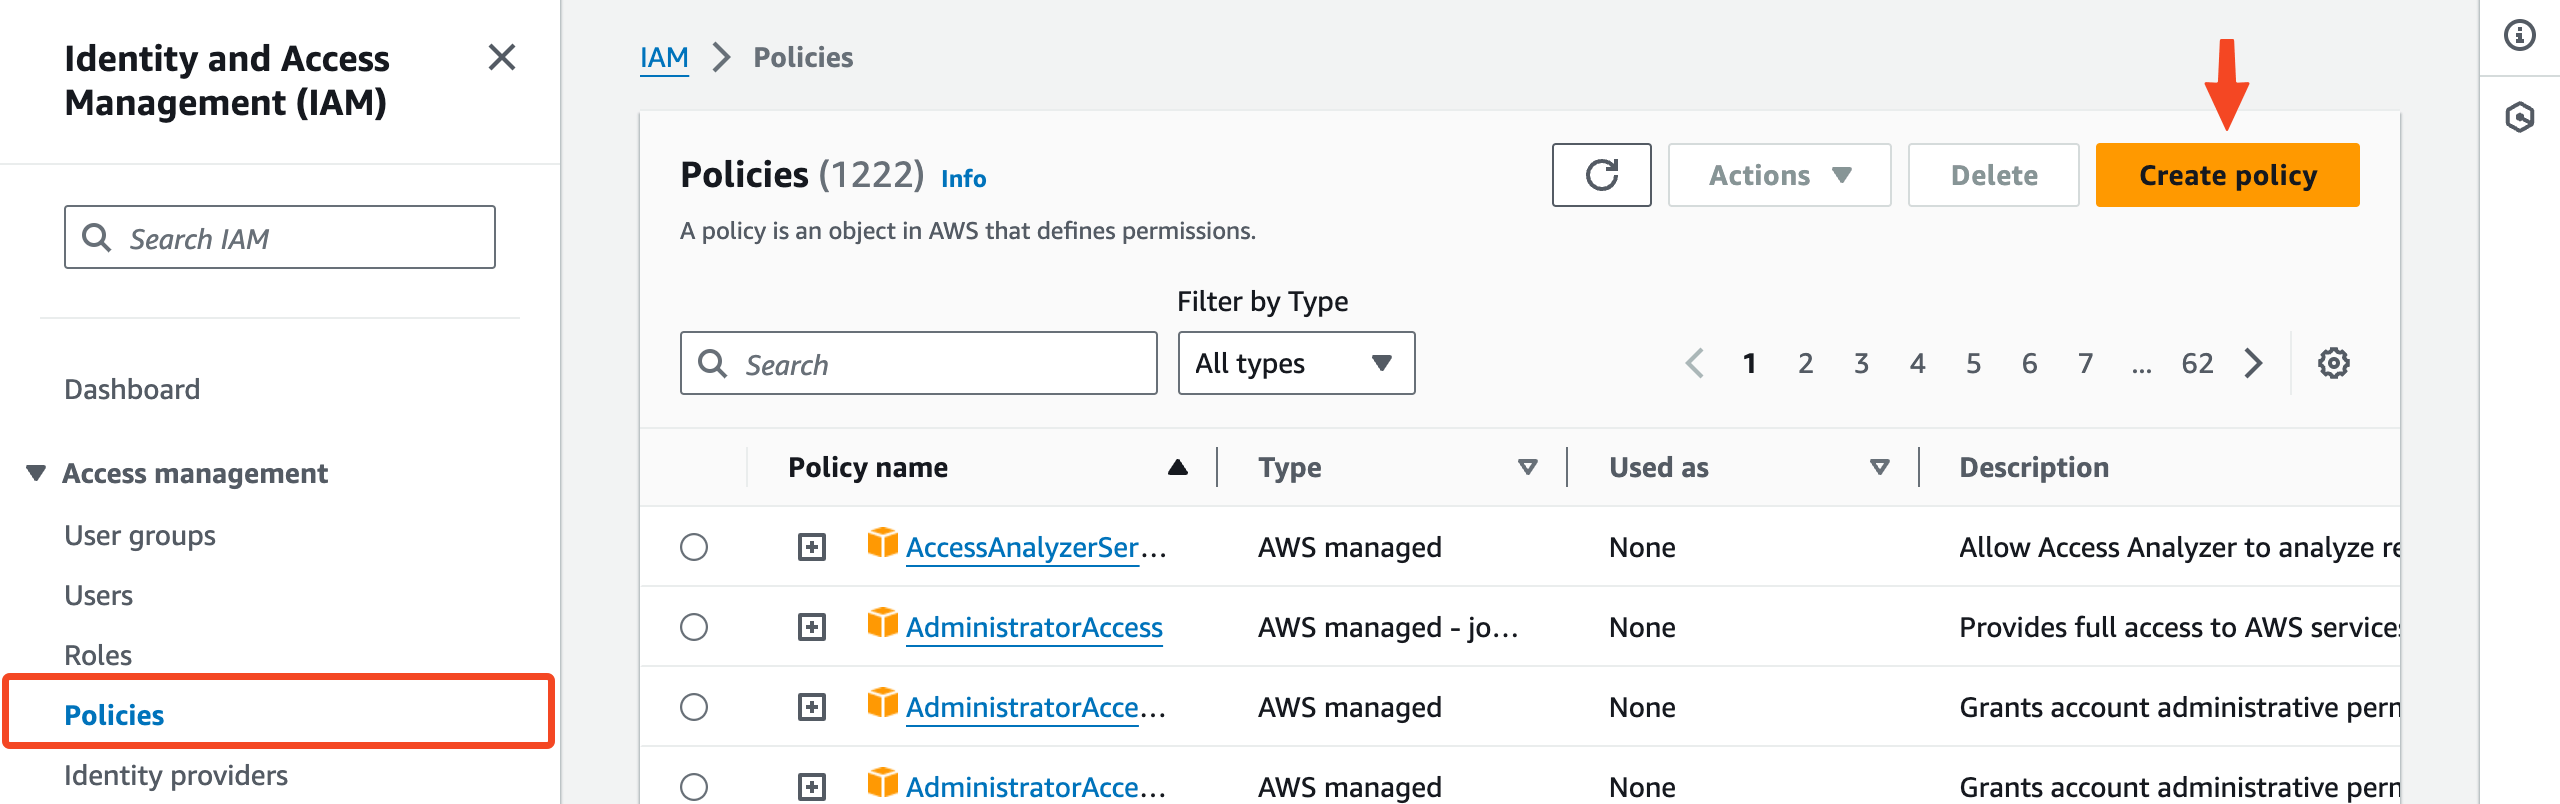2560x804 pixels.
Task: Jump to page 62 of policies
Action: click(2197, 363)
